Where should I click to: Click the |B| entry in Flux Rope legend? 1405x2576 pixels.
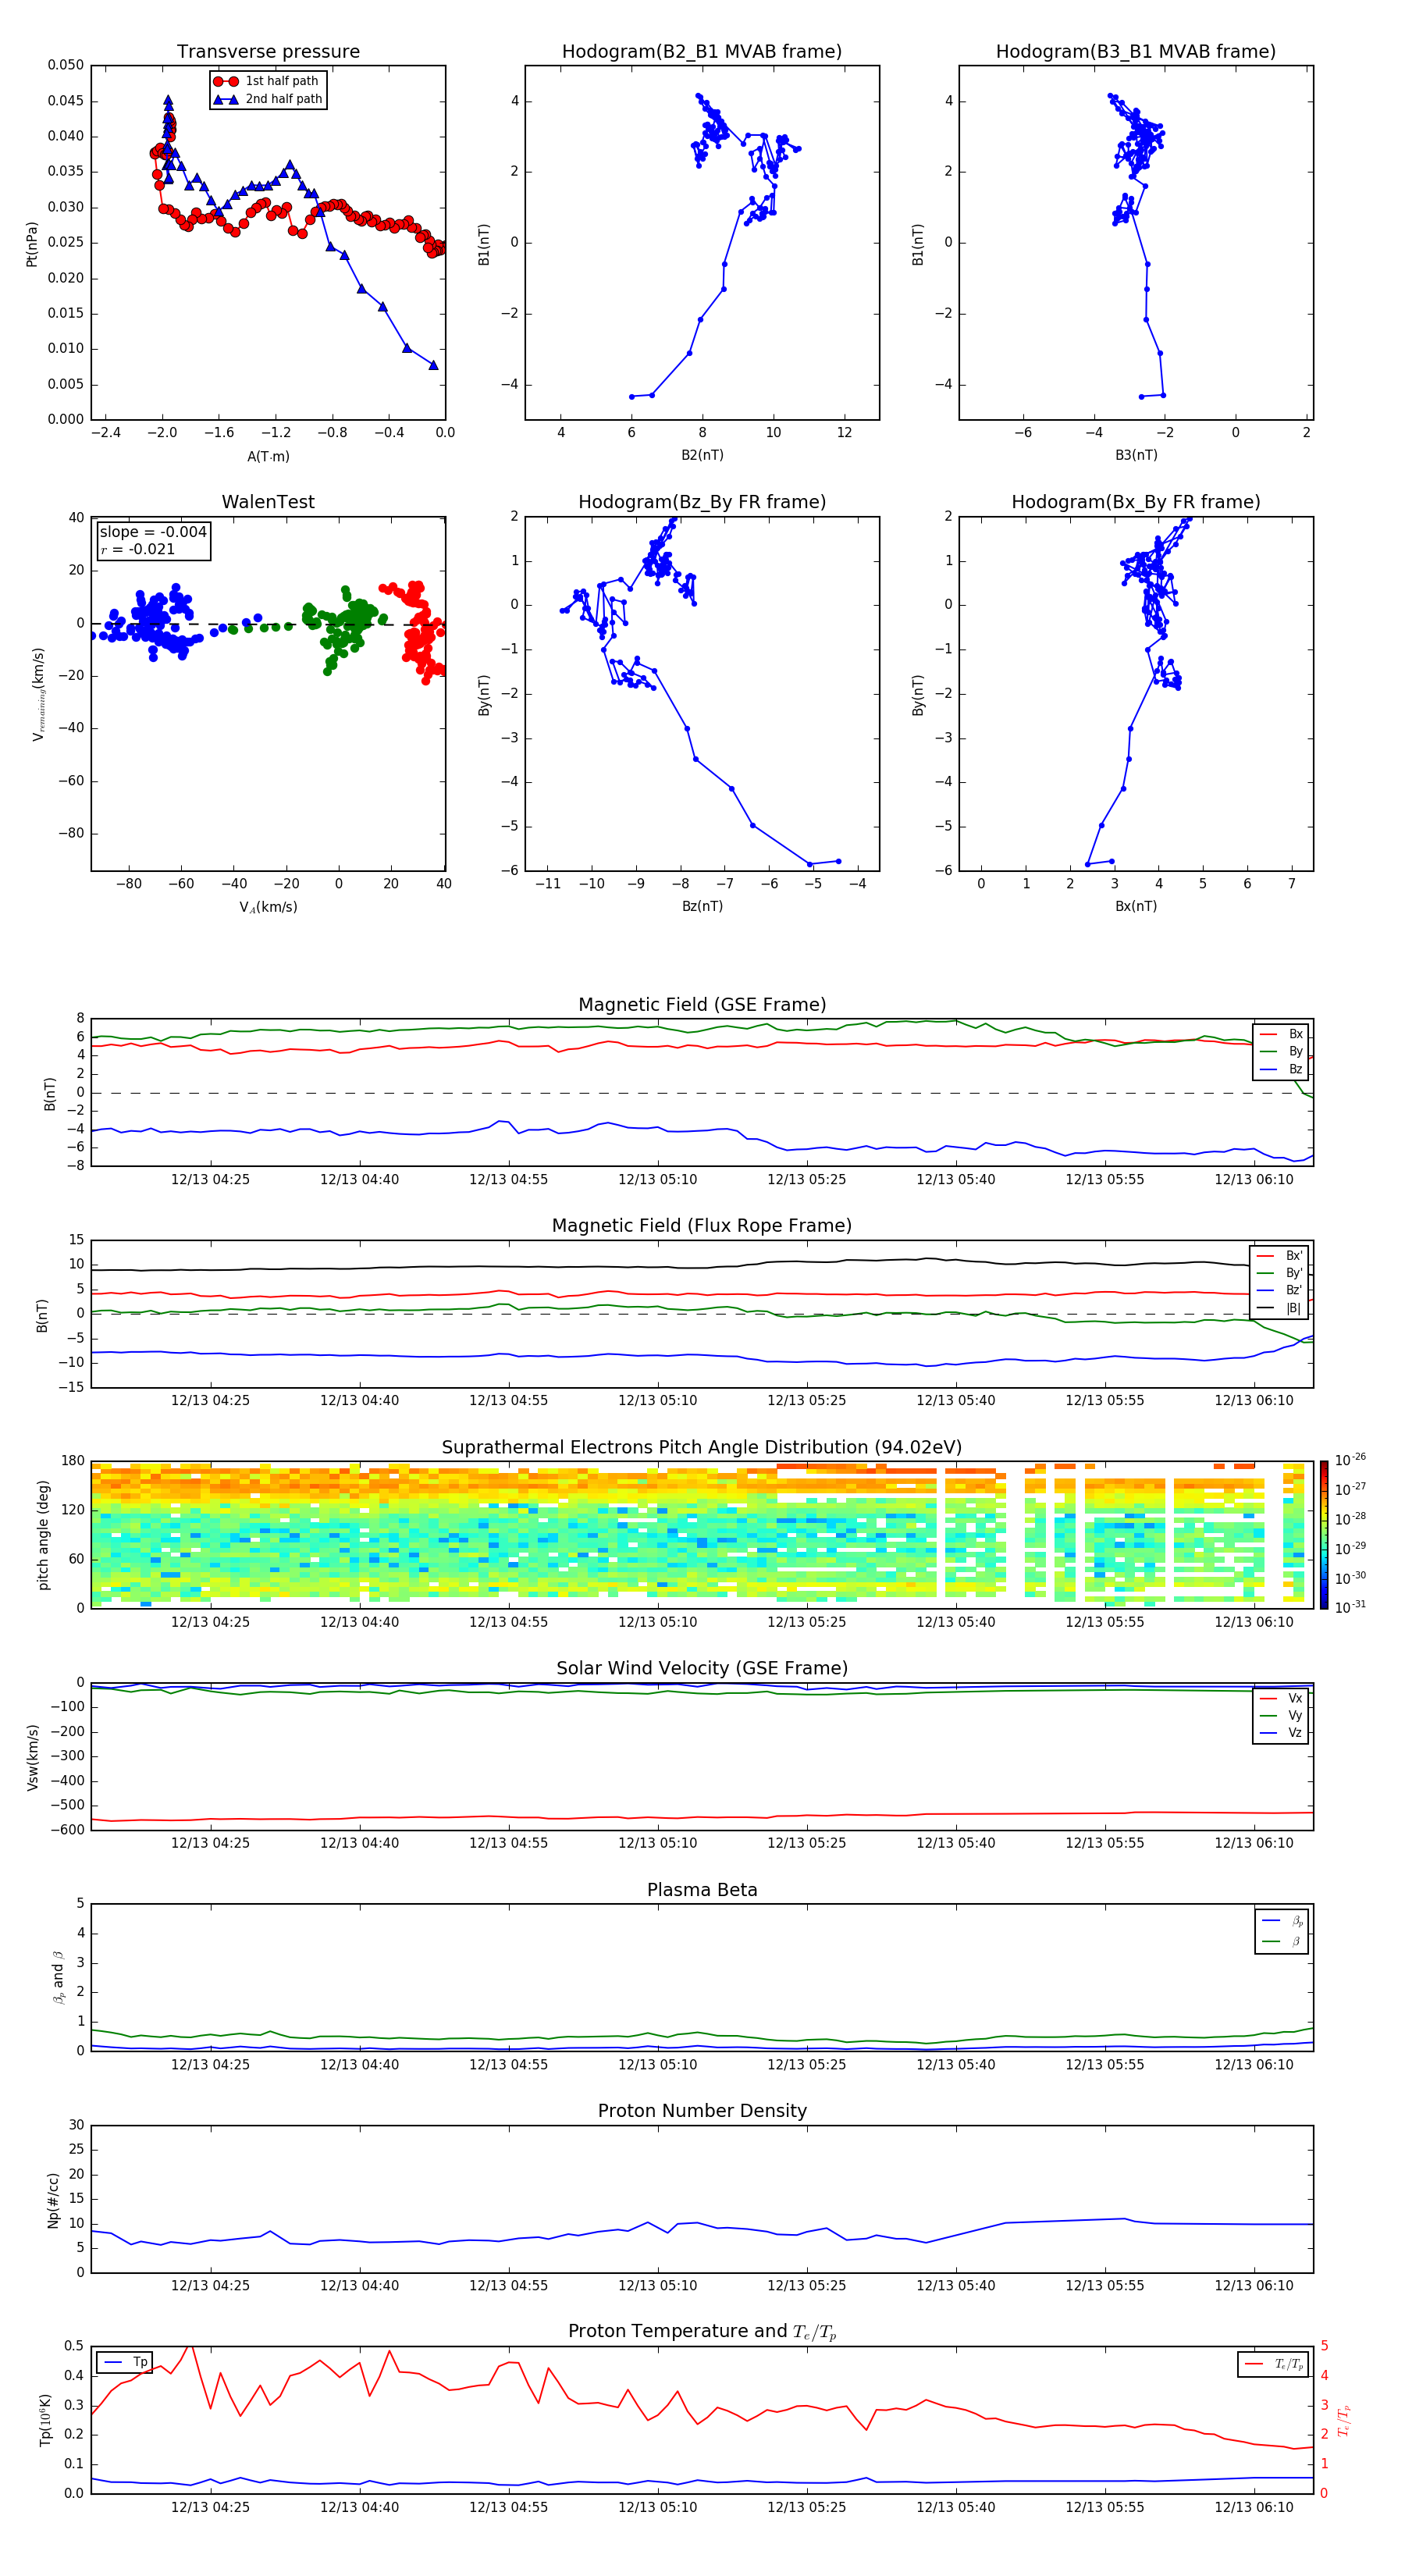pos(1279,1308)
